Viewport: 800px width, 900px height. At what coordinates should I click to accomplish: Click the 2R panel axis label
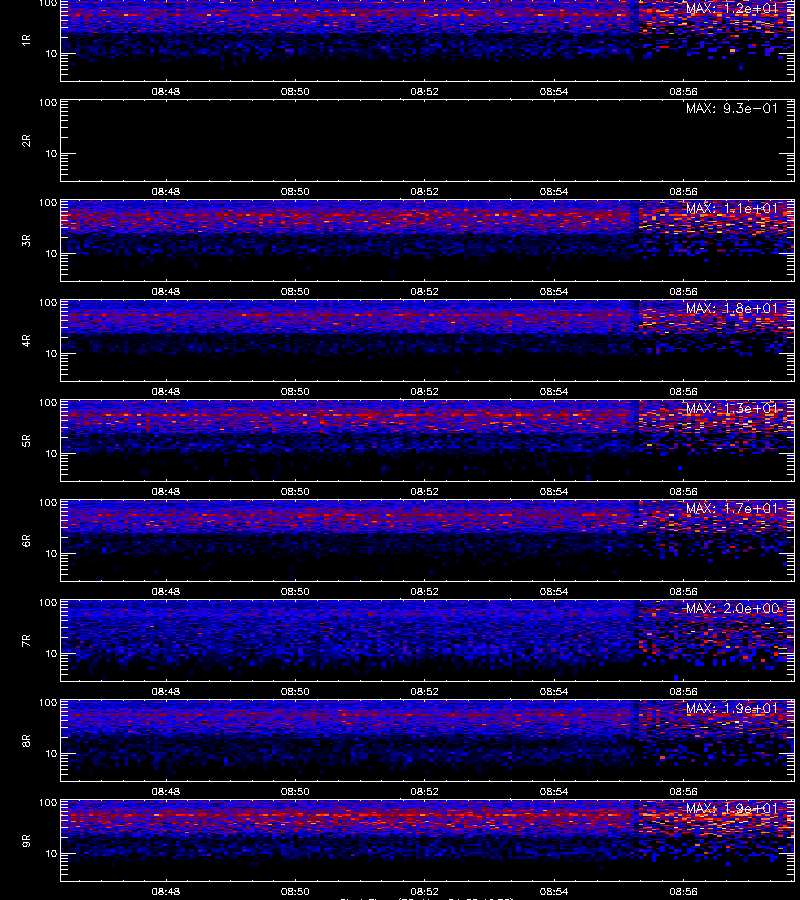(x=26, y=141)
